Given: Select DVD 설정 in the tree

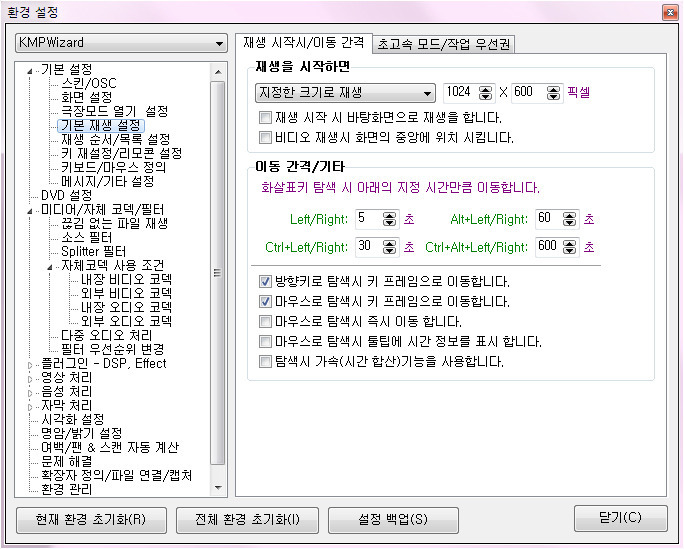Looking at the screenshot, I should [66, 195].
